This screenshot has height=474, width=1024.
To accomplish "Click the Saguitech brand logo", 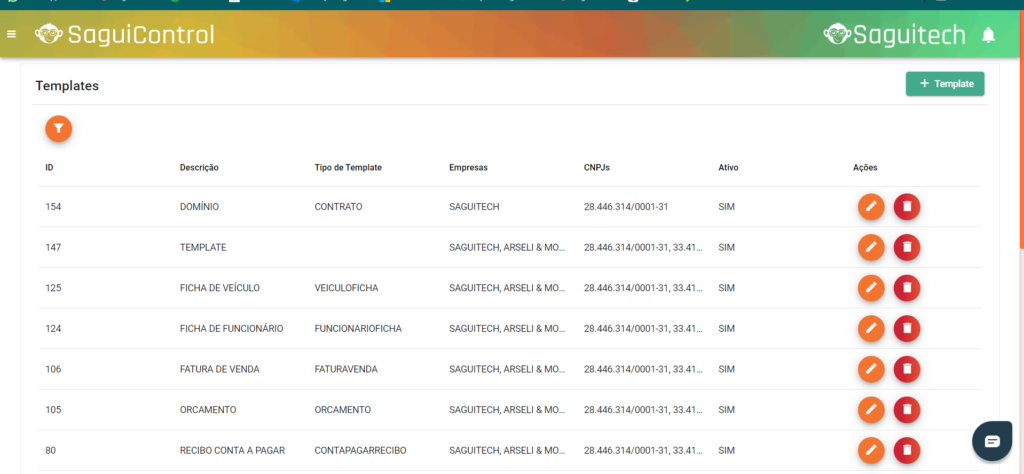I will pos(894,36).
